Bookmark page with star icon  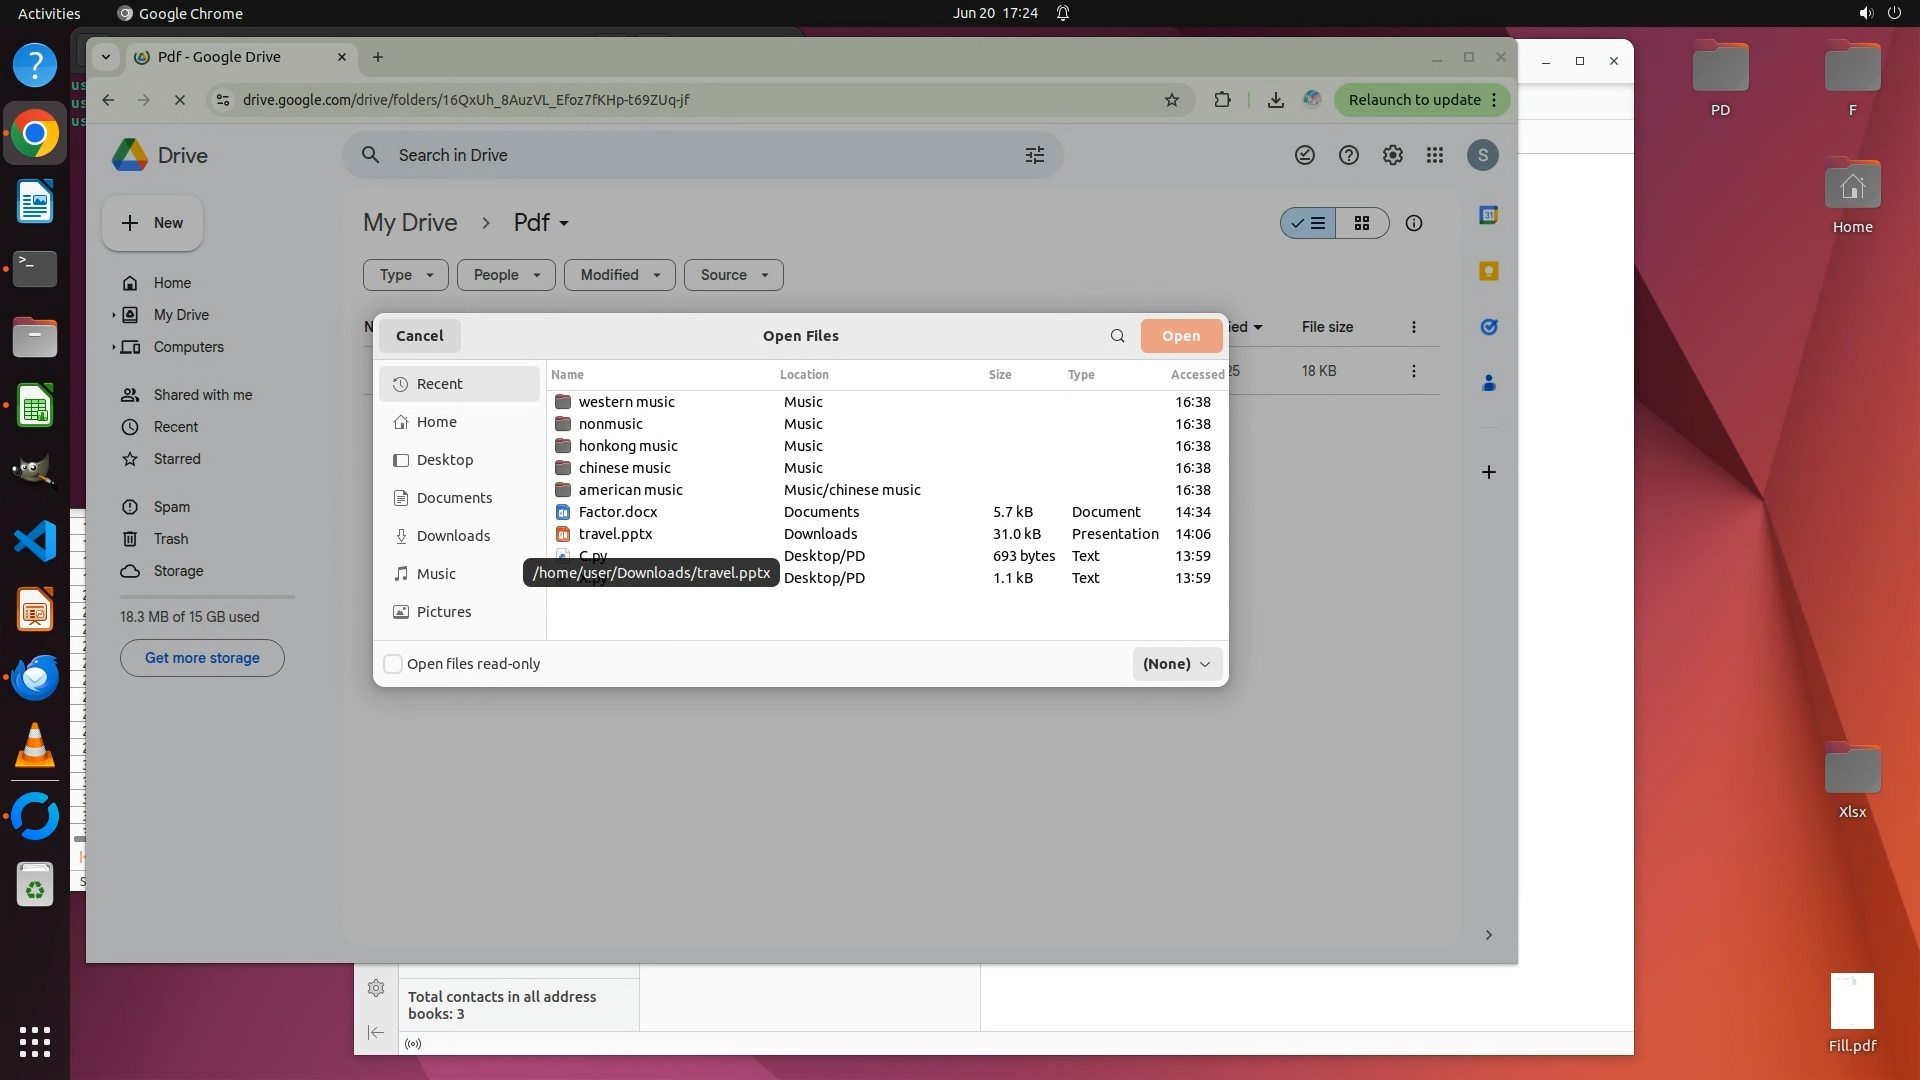click(1171, 100)
